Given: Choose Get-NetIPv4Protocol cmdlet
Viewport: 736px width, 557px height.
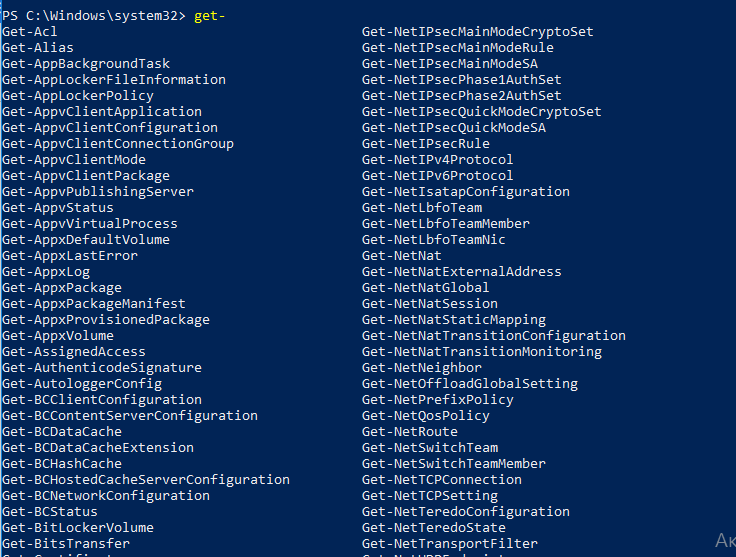Looking at the screenshot, I should [437, 160].
